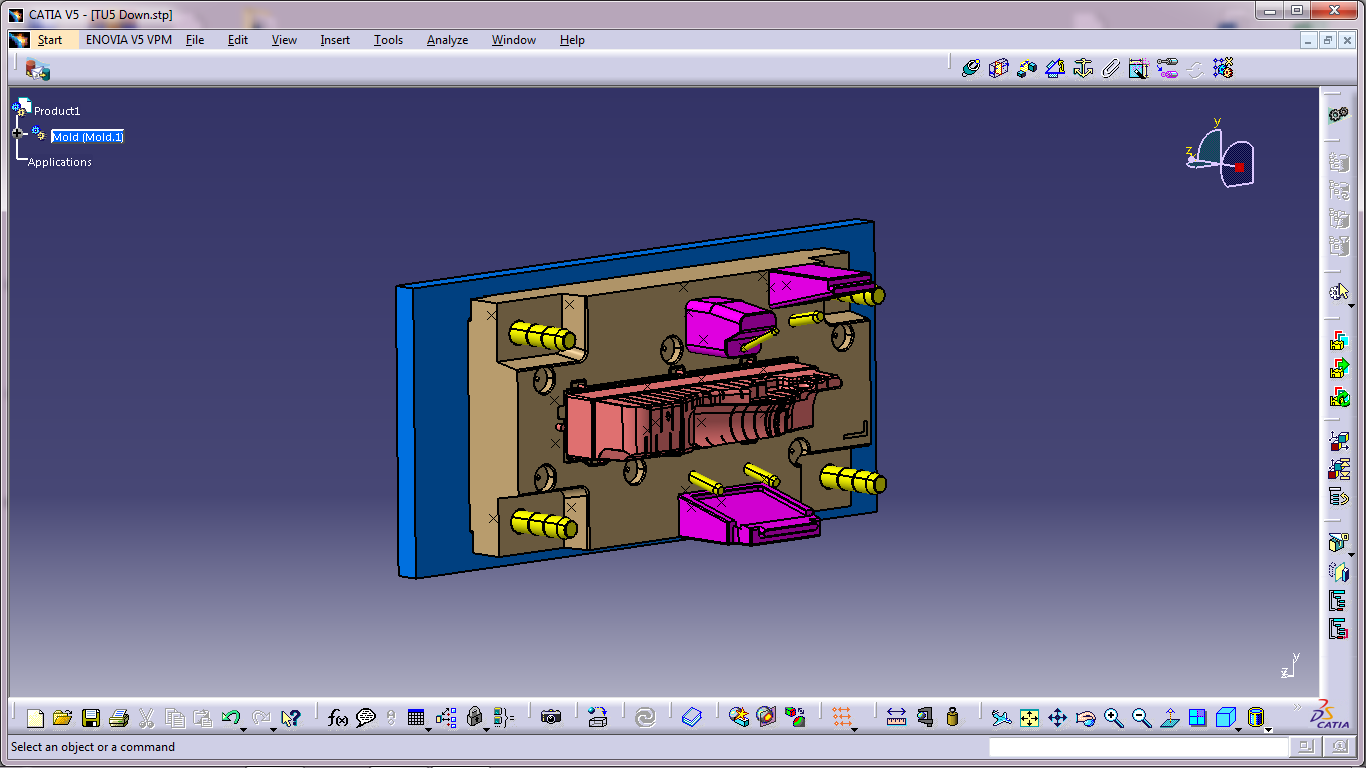Viewport: 1366px width, 768px height.
Task: Toggle the Multi-View quad window icon
Action: coord(1197,718)
